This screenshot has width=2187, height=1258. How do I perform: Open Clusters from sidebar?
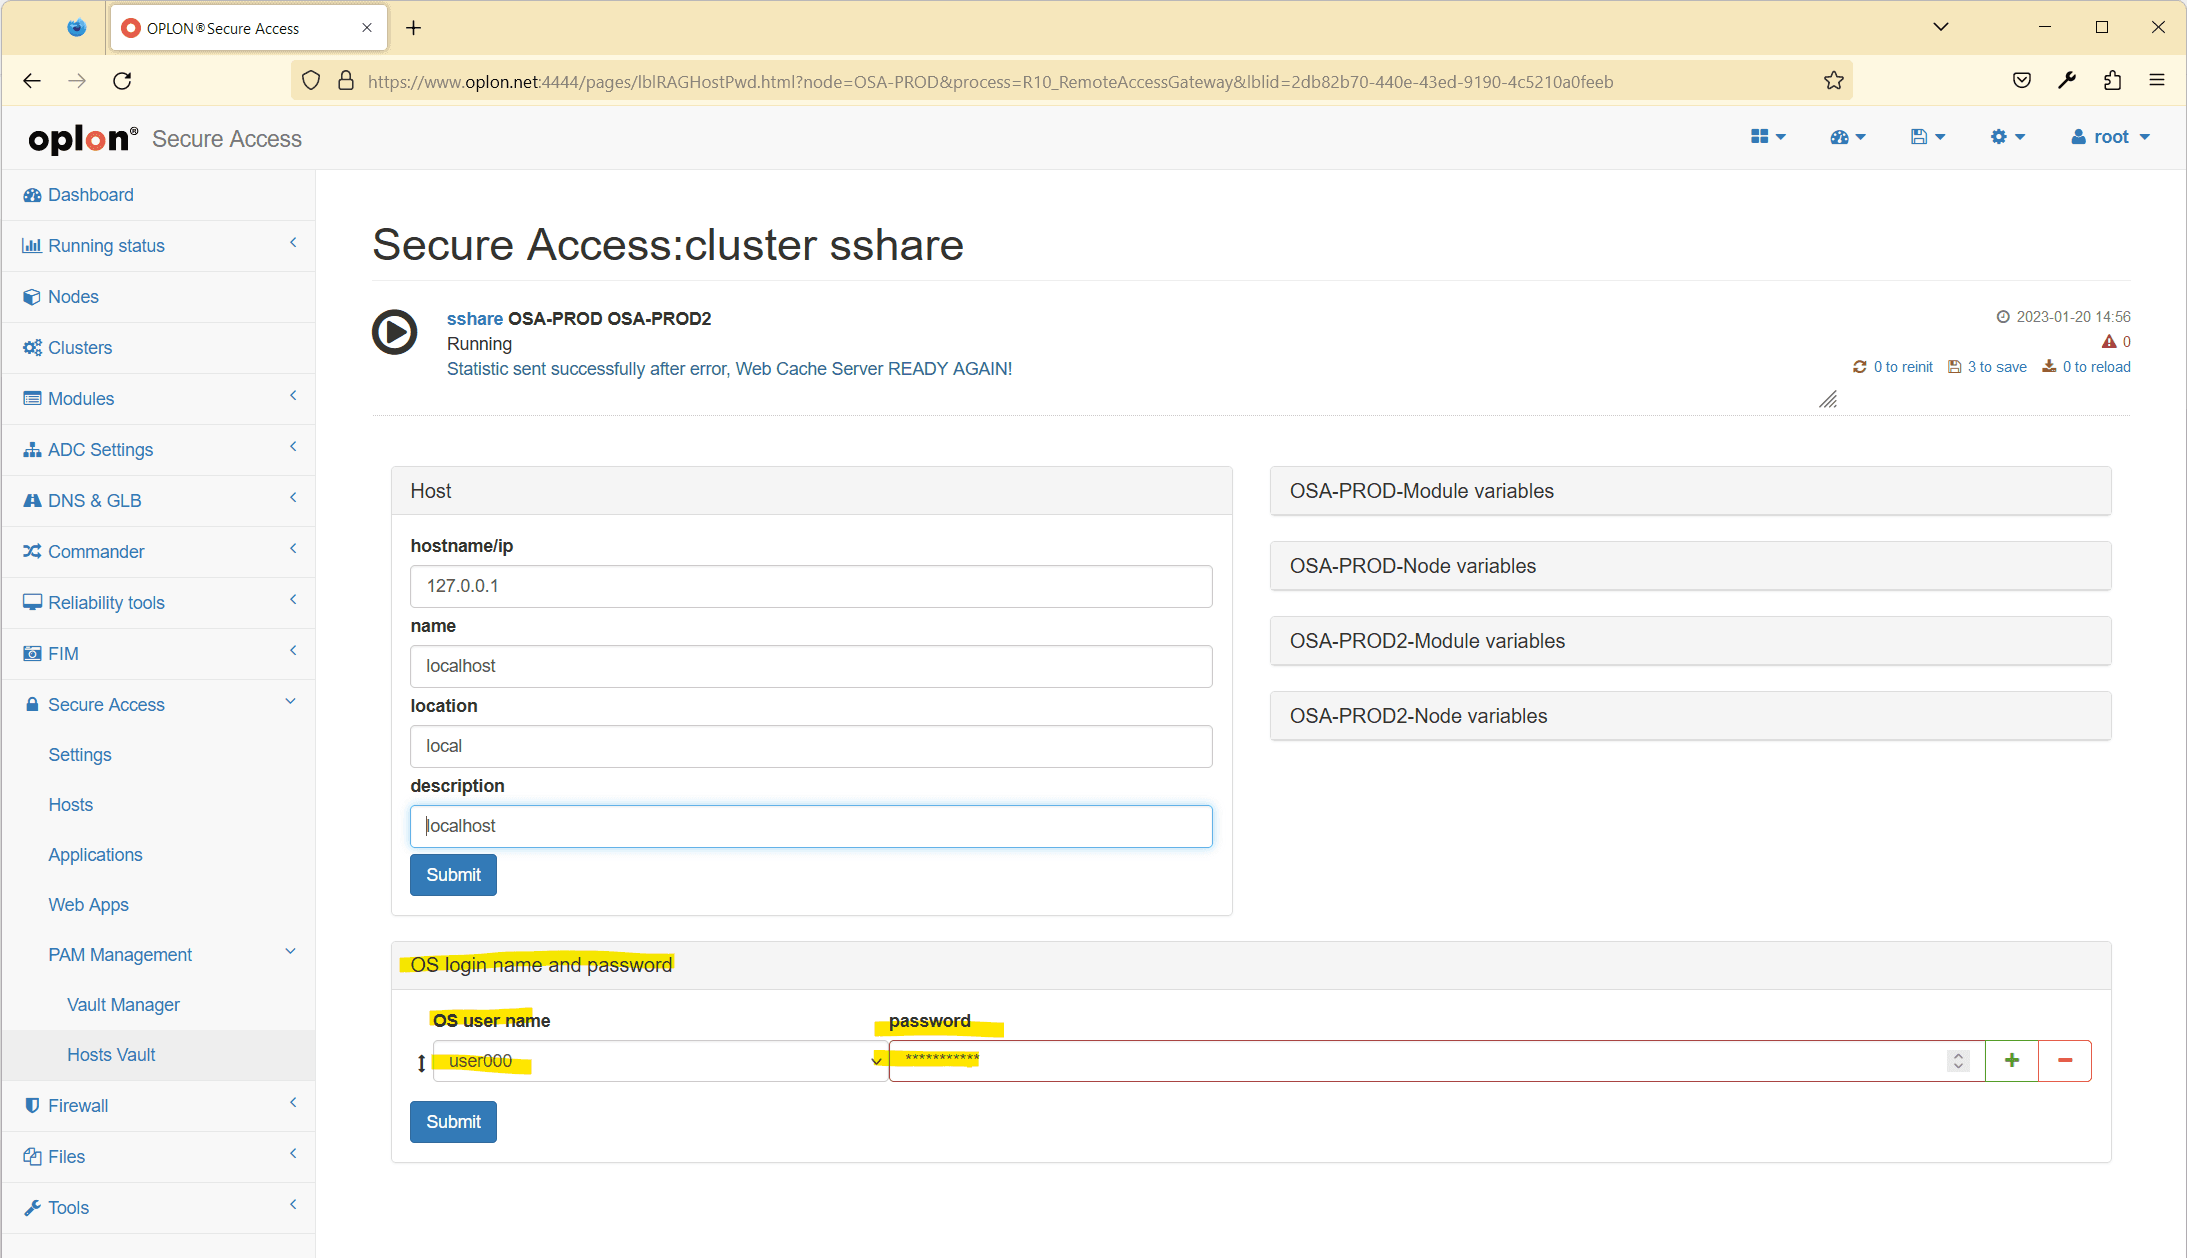158,348
